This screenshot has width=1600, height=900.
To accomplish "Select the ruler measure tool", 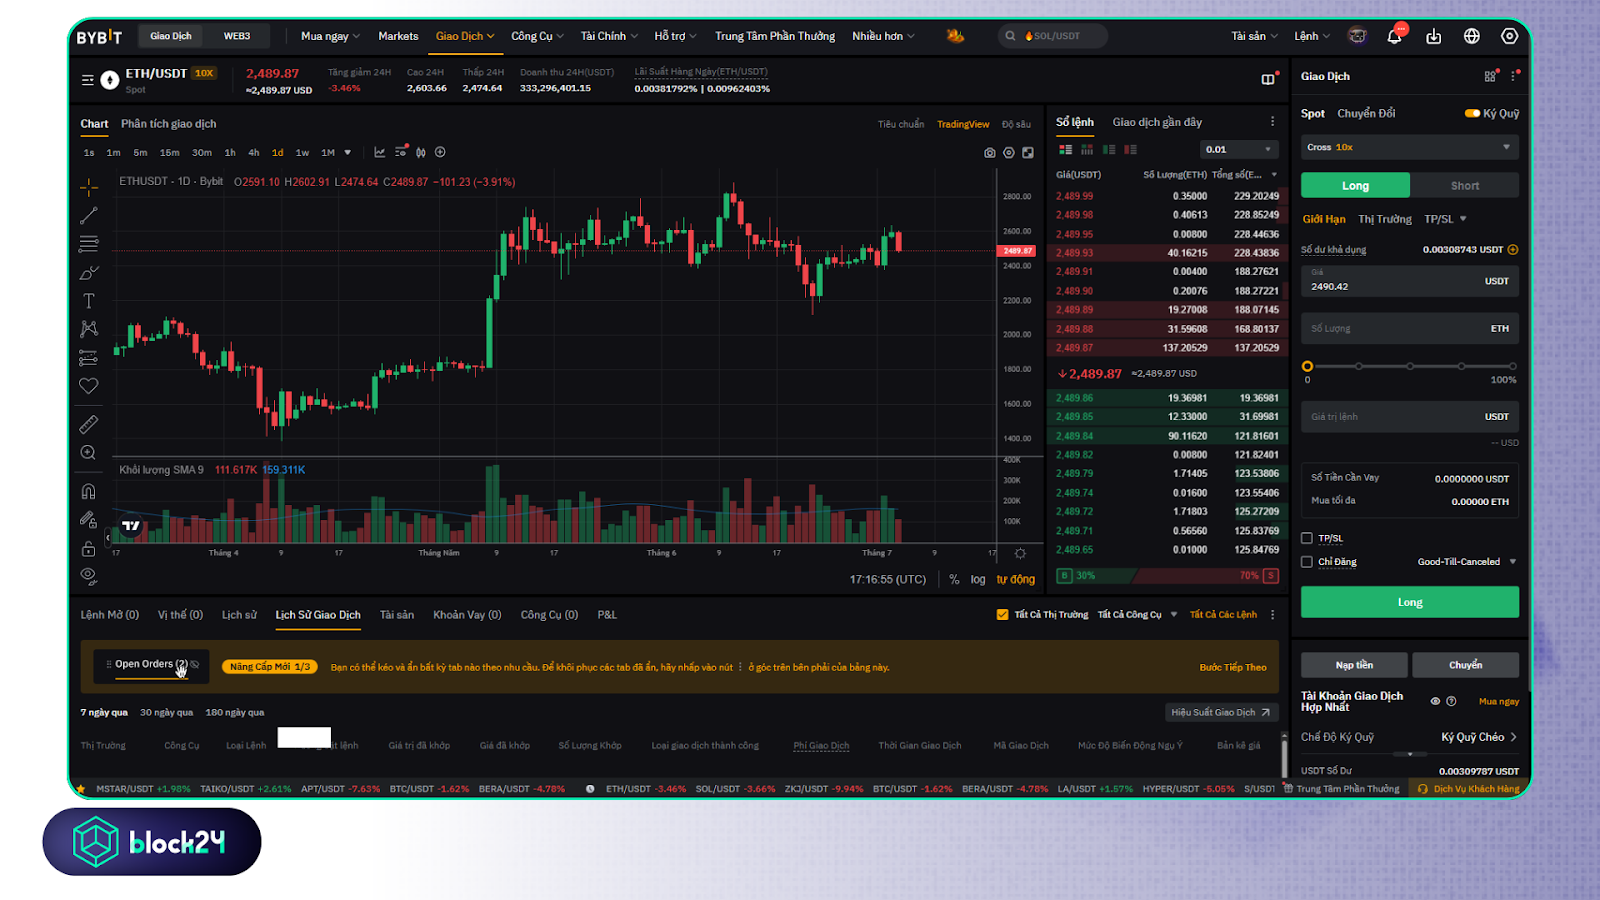I will click(x=89, y=425).
